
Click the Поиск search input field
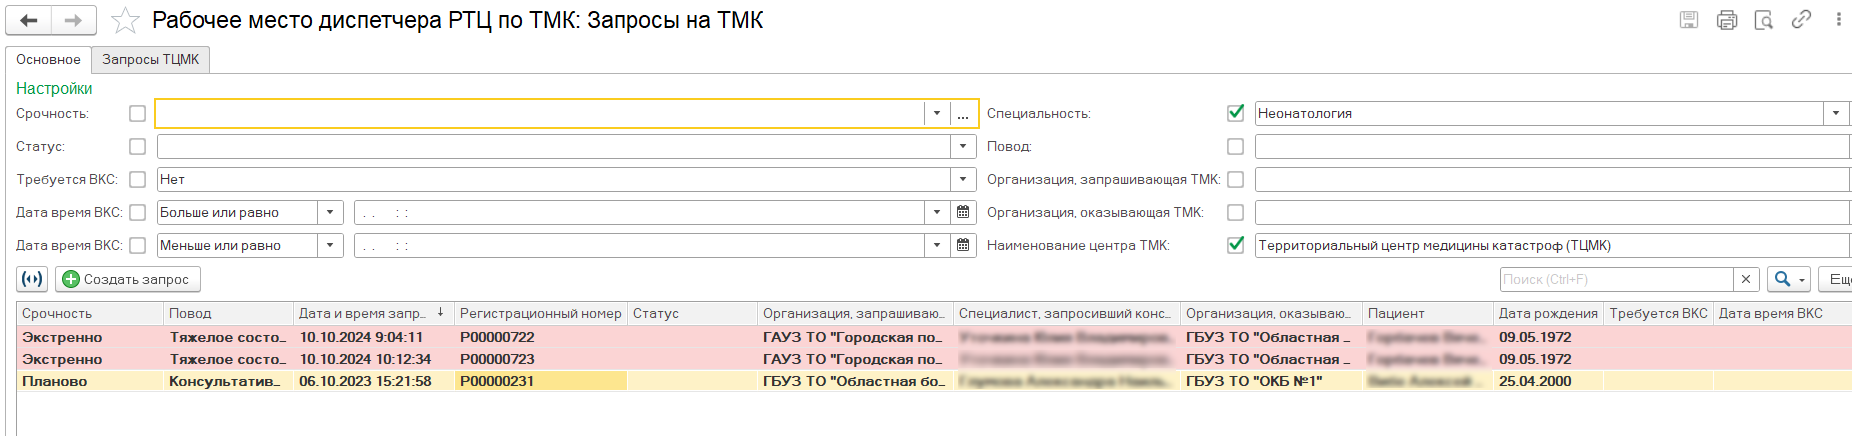click(1615, 280)
